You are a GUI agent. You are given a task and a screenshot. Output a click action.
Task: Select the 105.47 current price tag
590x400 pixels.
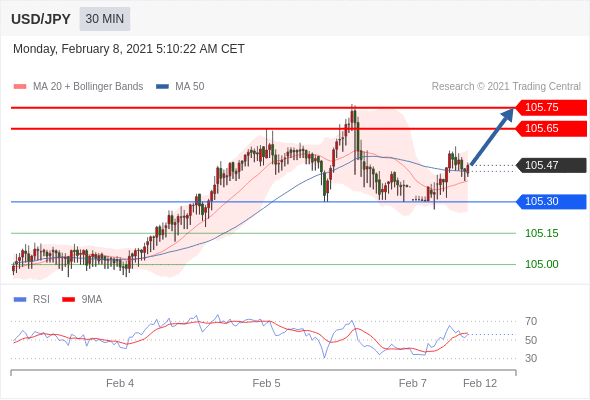point(551,165)
